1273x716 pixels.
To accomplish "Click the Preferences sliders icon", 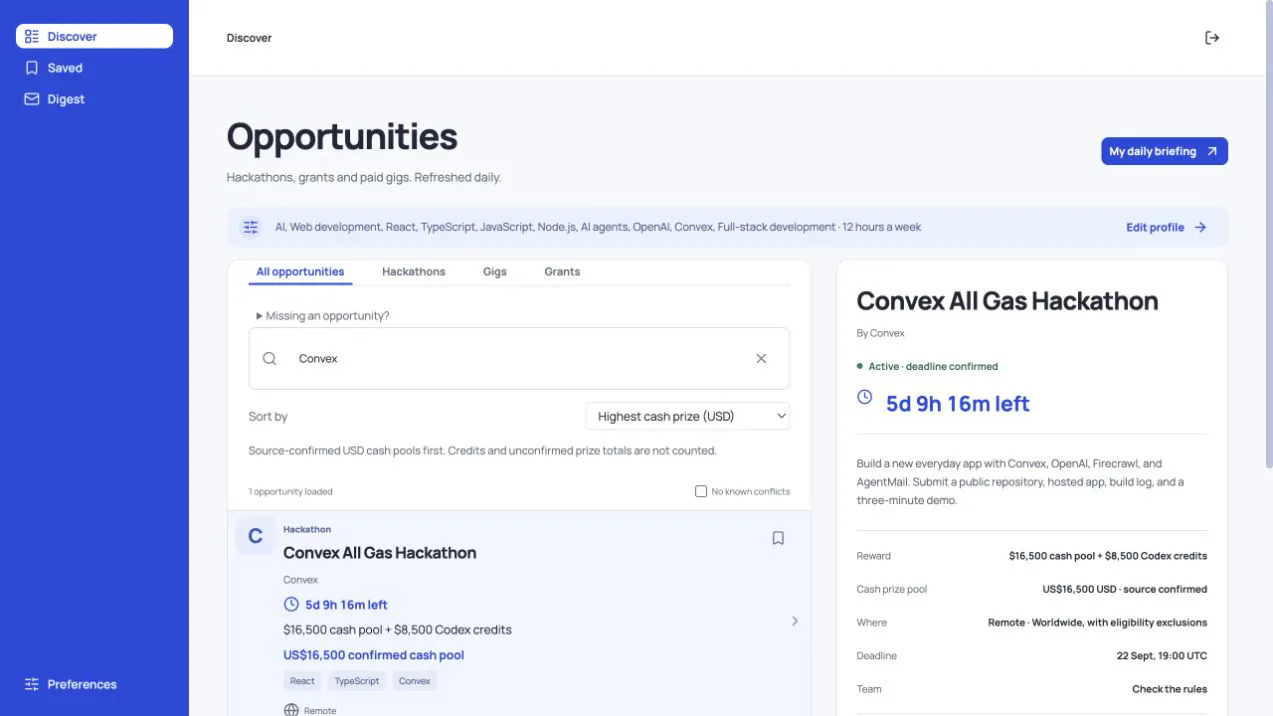I will pyautogui.click(x=32, y=684).
